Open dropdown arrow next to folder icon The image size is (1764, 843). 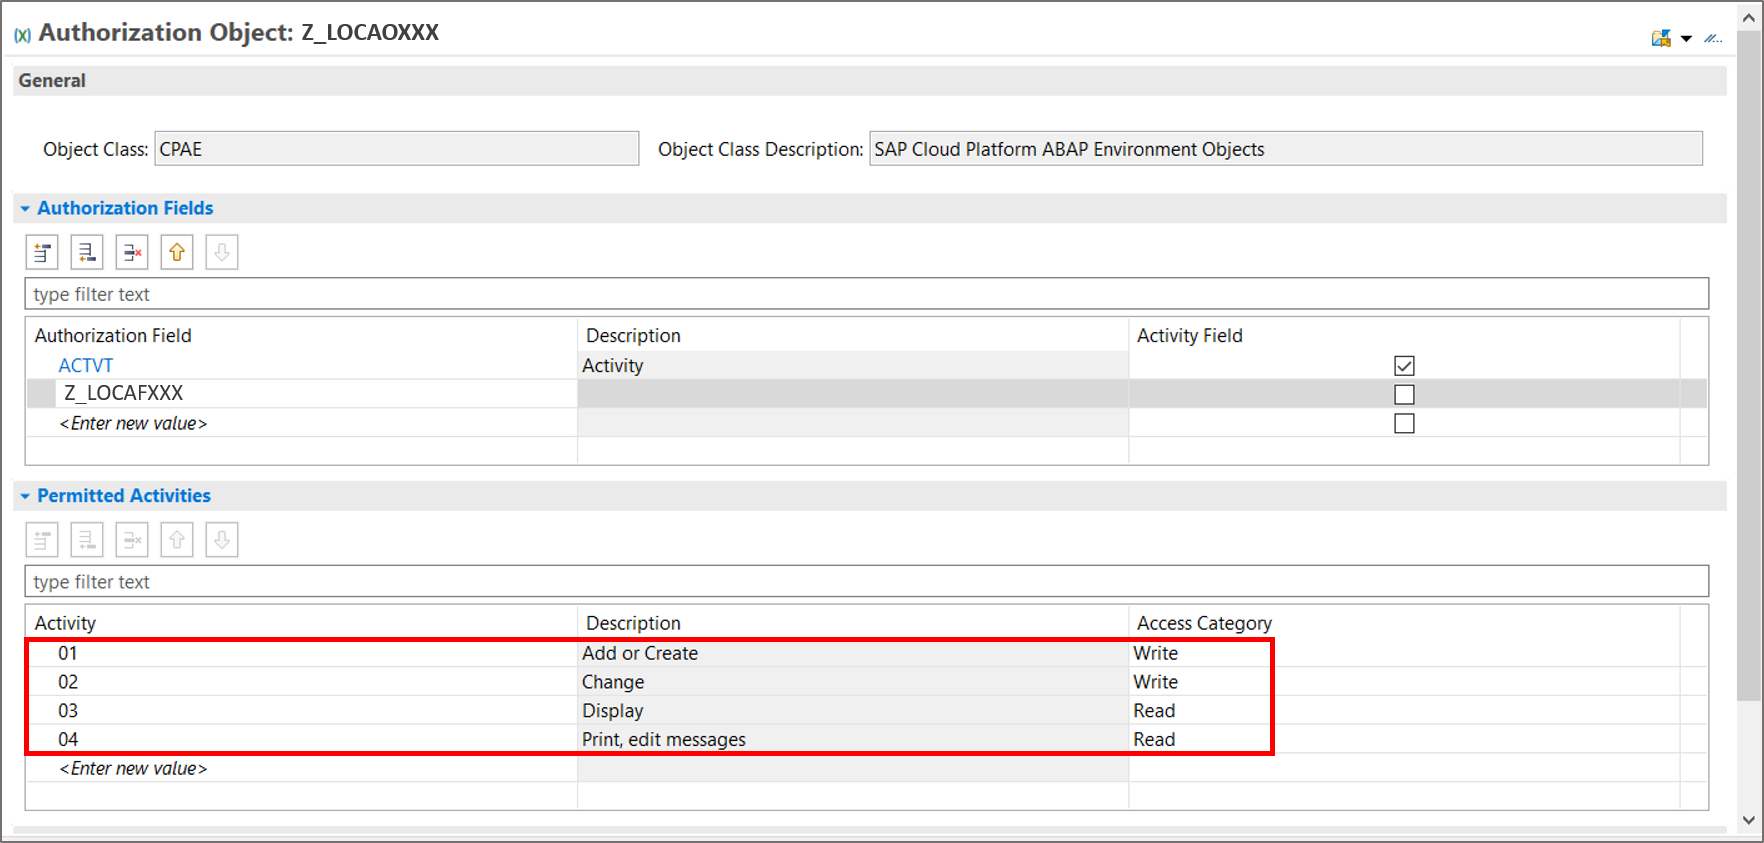pyautogui.click(x=1686, y=39)
